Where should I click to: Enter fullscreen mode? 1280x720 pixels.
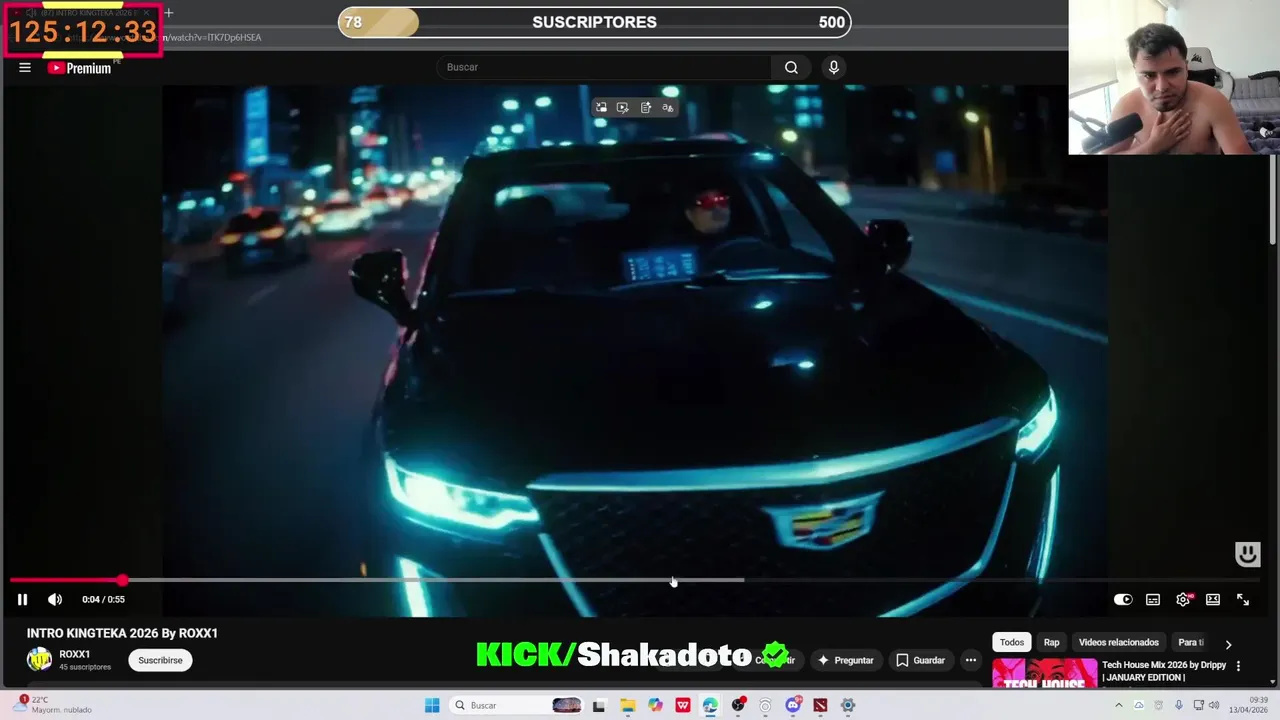coord(1243,599)
